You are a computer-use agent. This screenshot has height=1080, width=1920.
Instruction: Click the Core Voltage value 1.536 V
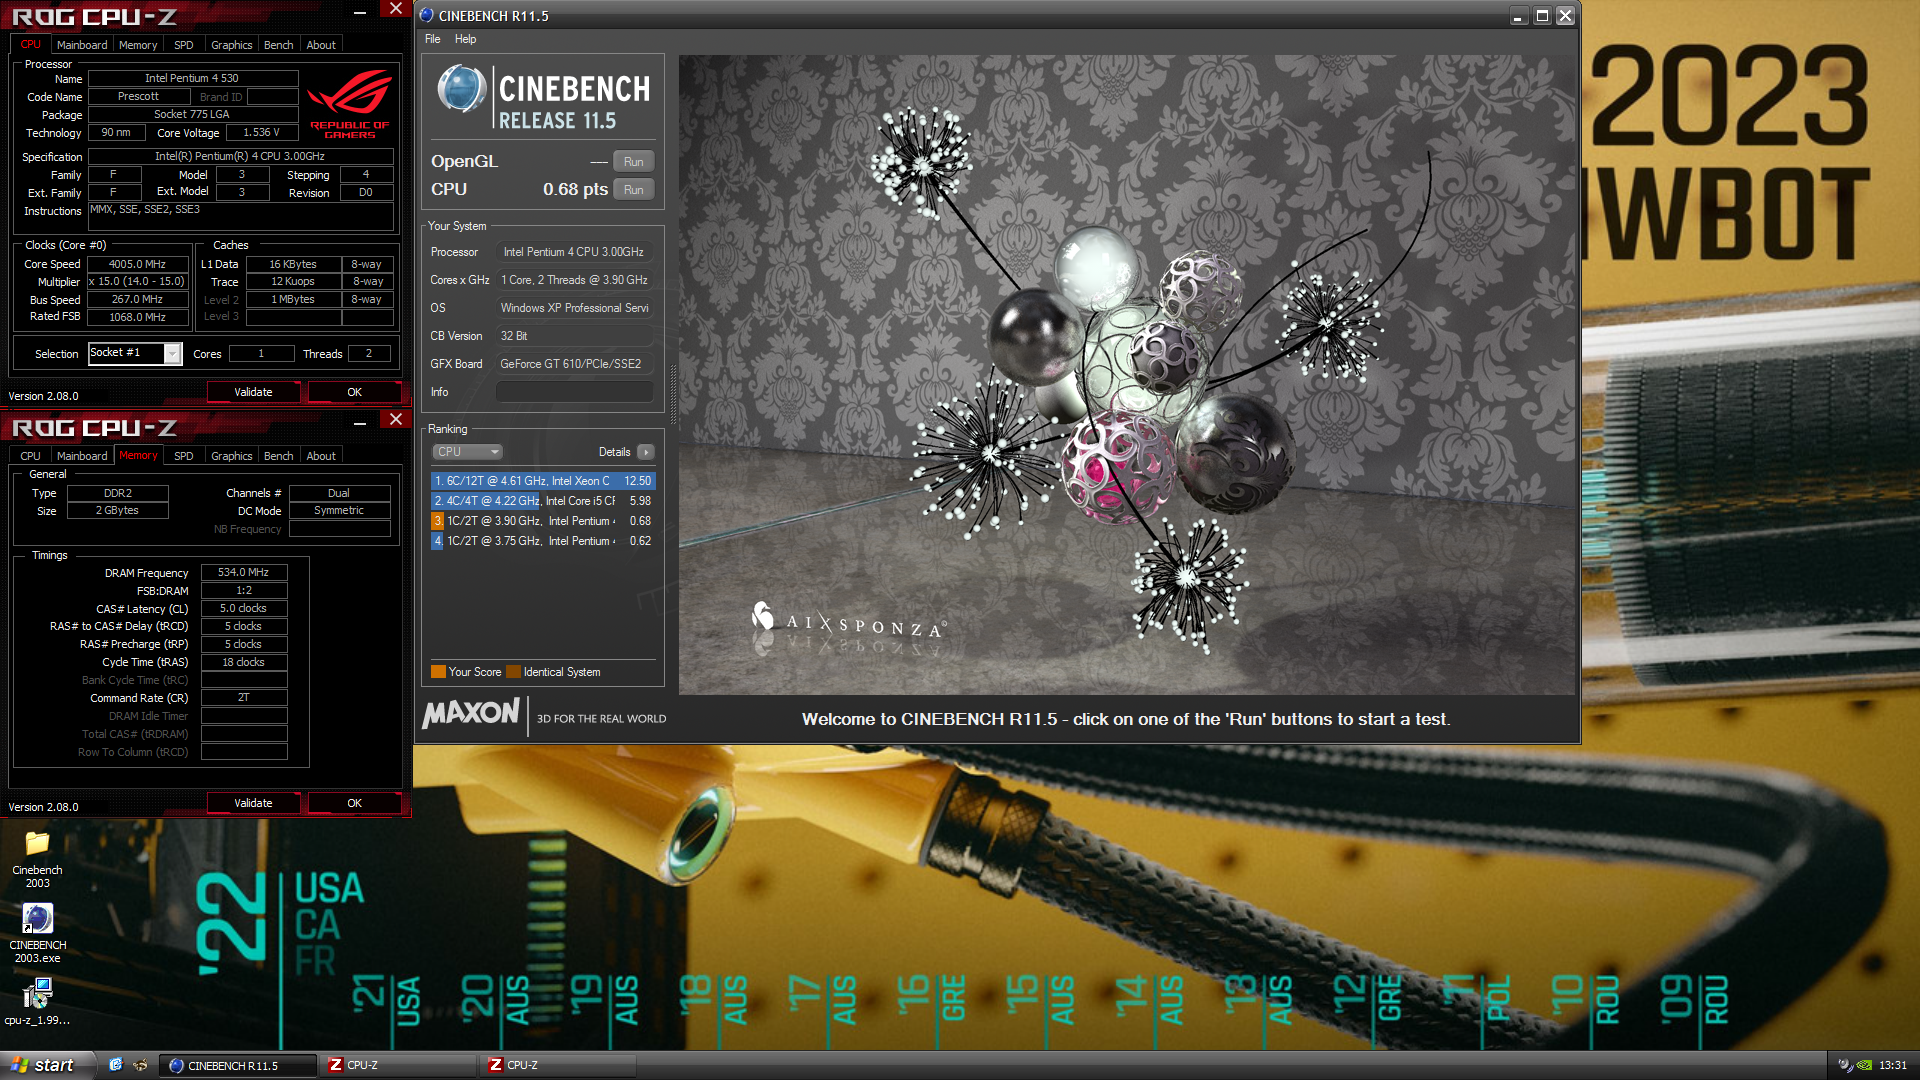(x=262, y=133)
